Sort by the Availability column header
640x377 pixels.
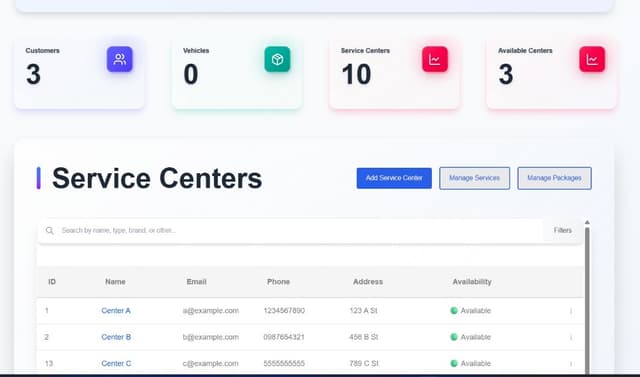point(472,282)
